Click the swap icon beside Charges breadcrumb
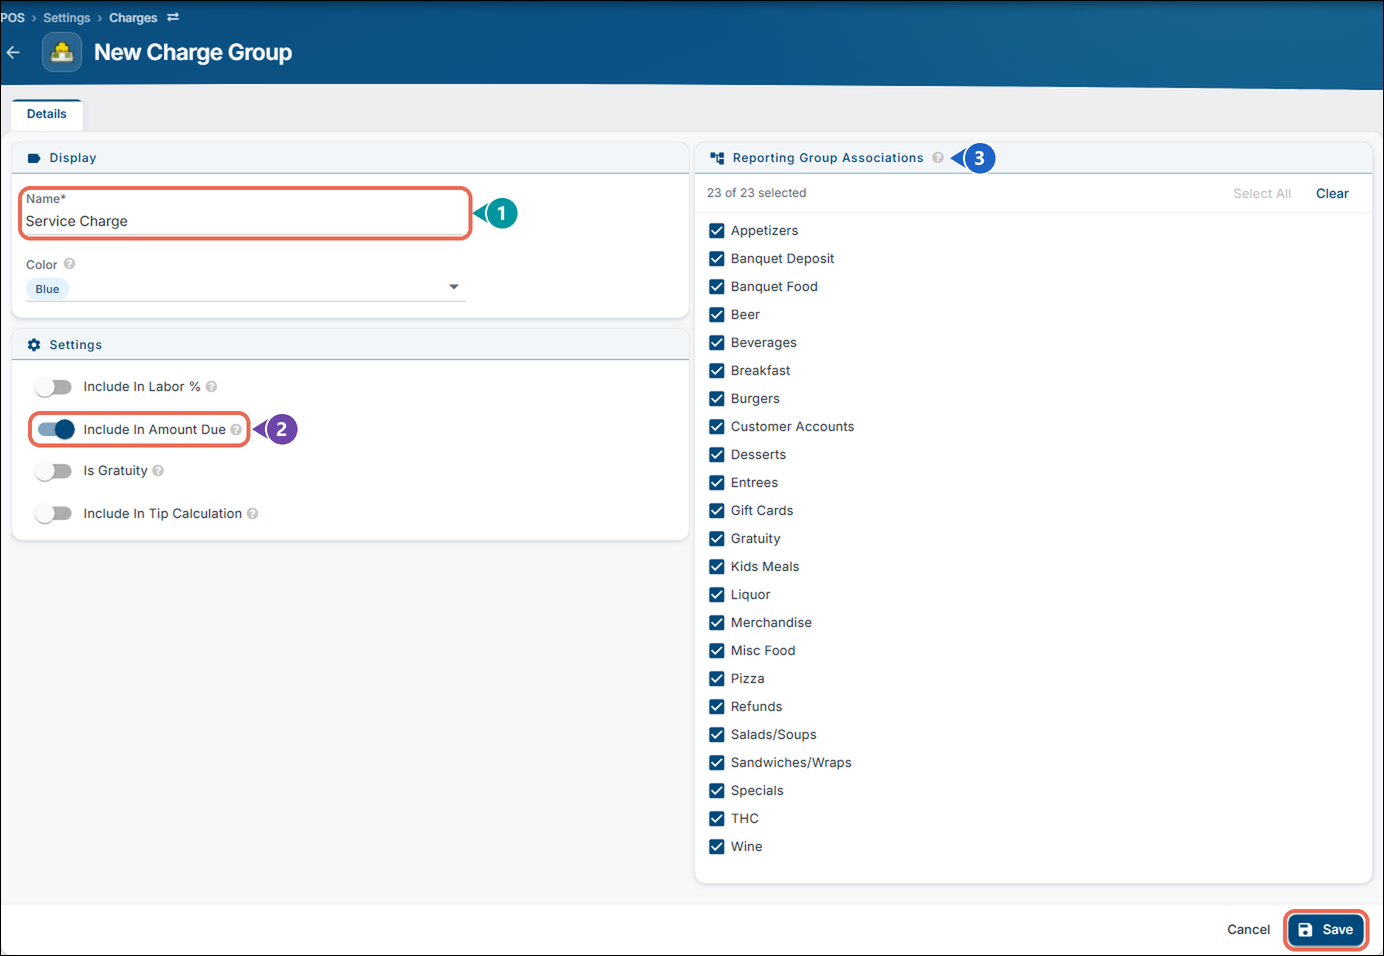The image size is (1384, 956). tap(173, 17)
